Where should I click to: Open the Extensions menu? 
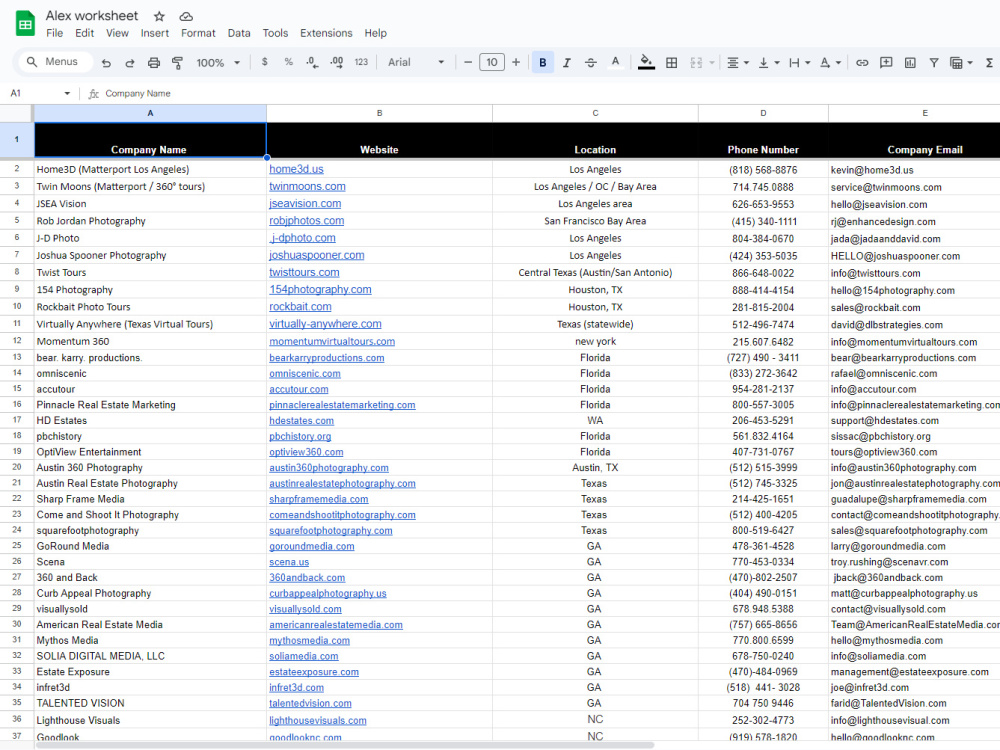[x=327, y=33]
